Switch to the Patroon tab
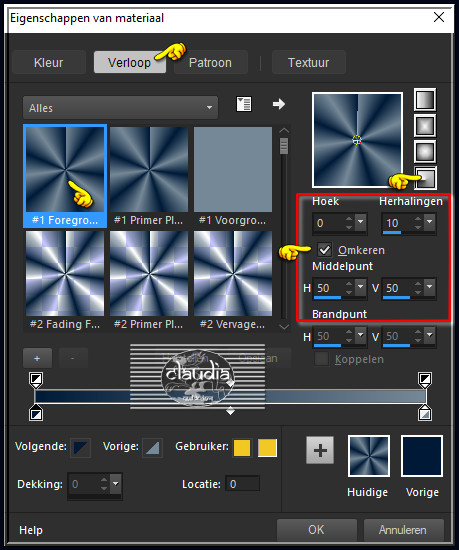The width and height of the screenshot is (459, 550). (x=210, y=62)
